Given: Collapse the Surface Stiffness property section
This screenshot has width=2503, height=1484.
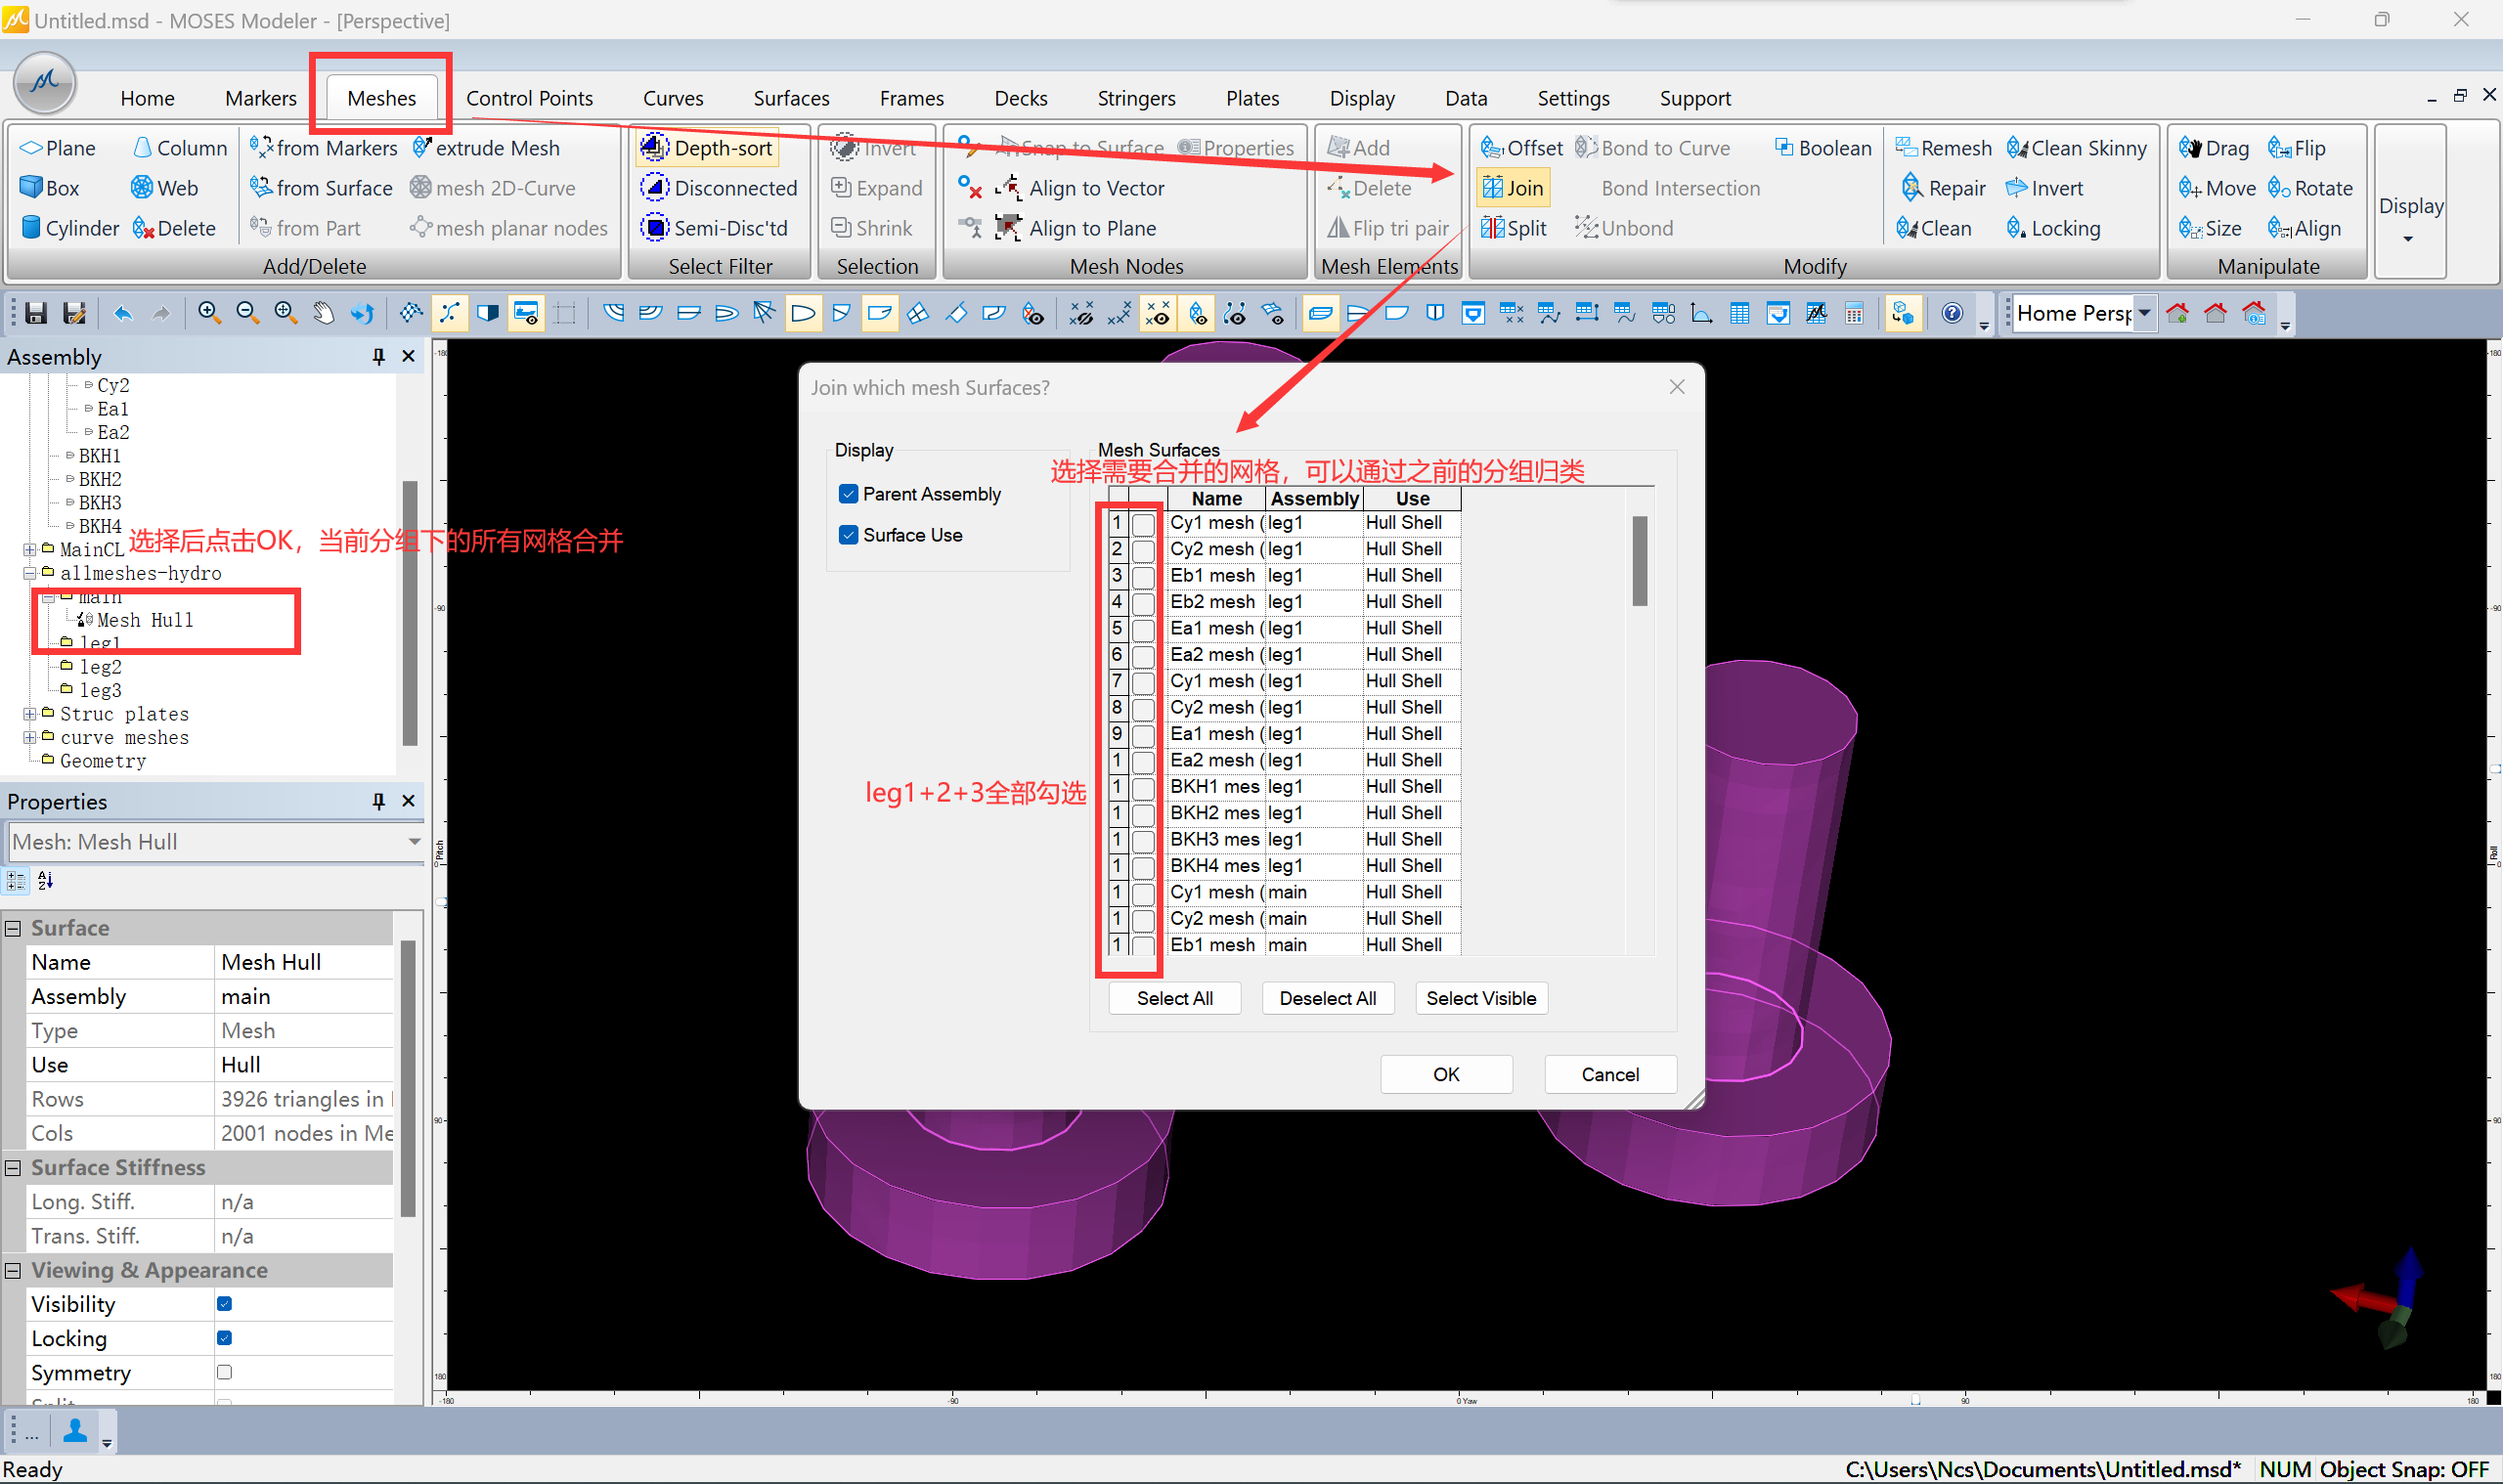Looking at the screenshot, I should tap(14, 1168).
